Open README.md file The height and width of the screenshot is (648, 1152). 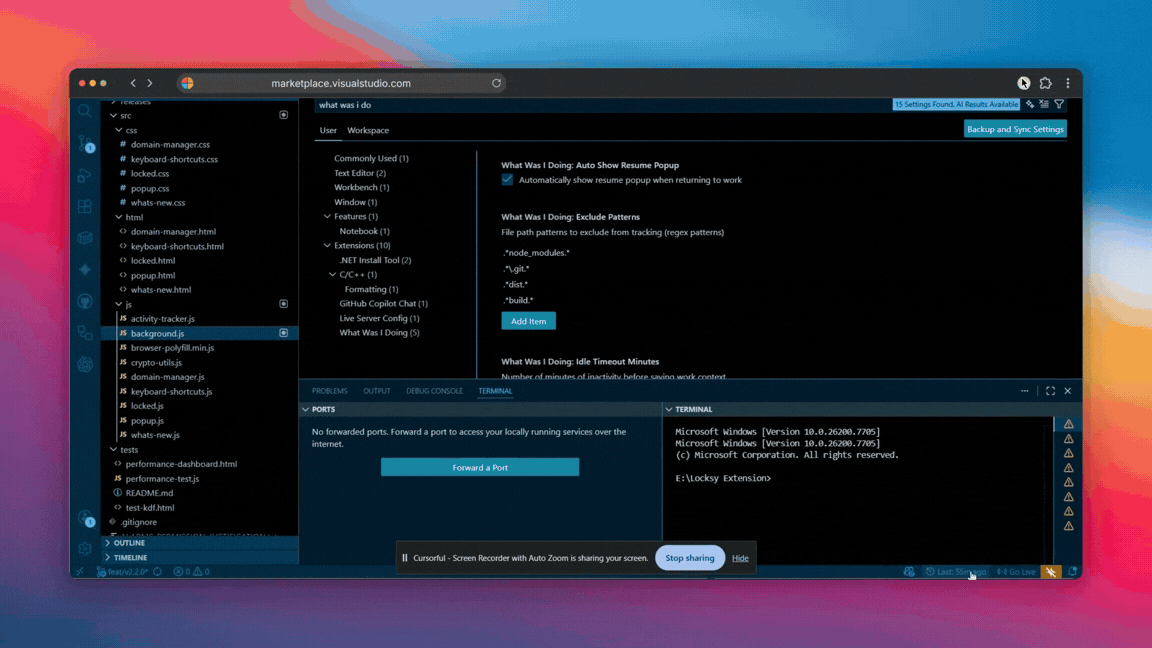click(x=149, y=493)
